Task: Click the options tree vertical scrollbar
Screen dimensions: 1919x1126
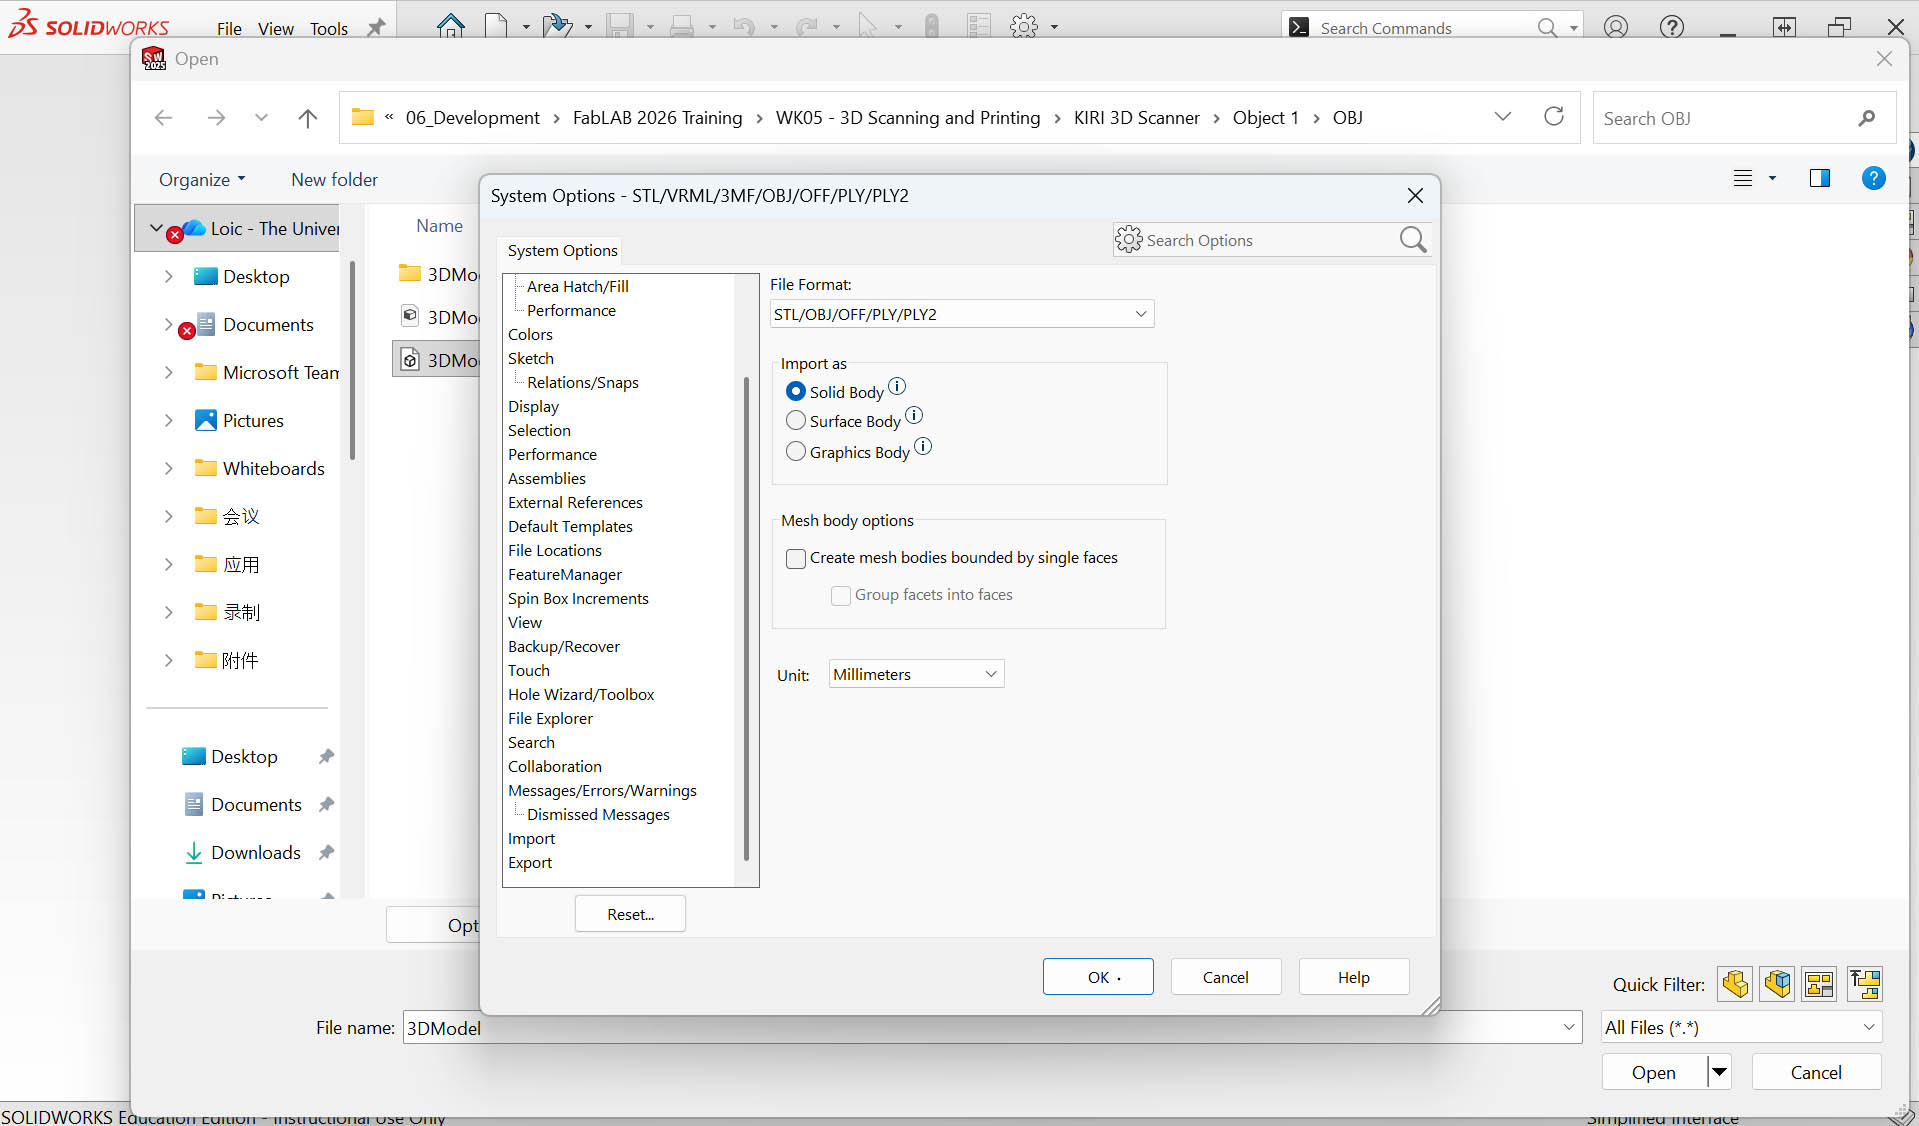Action: (746, 617)
